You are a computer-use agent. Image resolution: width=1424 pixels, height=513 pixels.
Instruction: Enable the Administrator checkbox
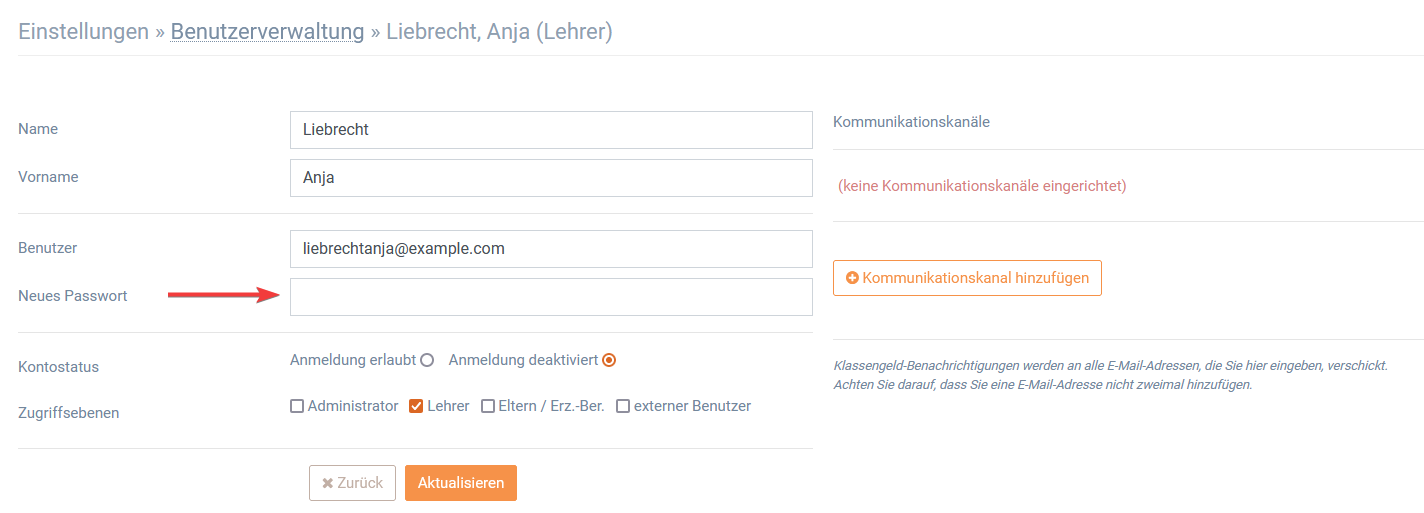[297, 406]
